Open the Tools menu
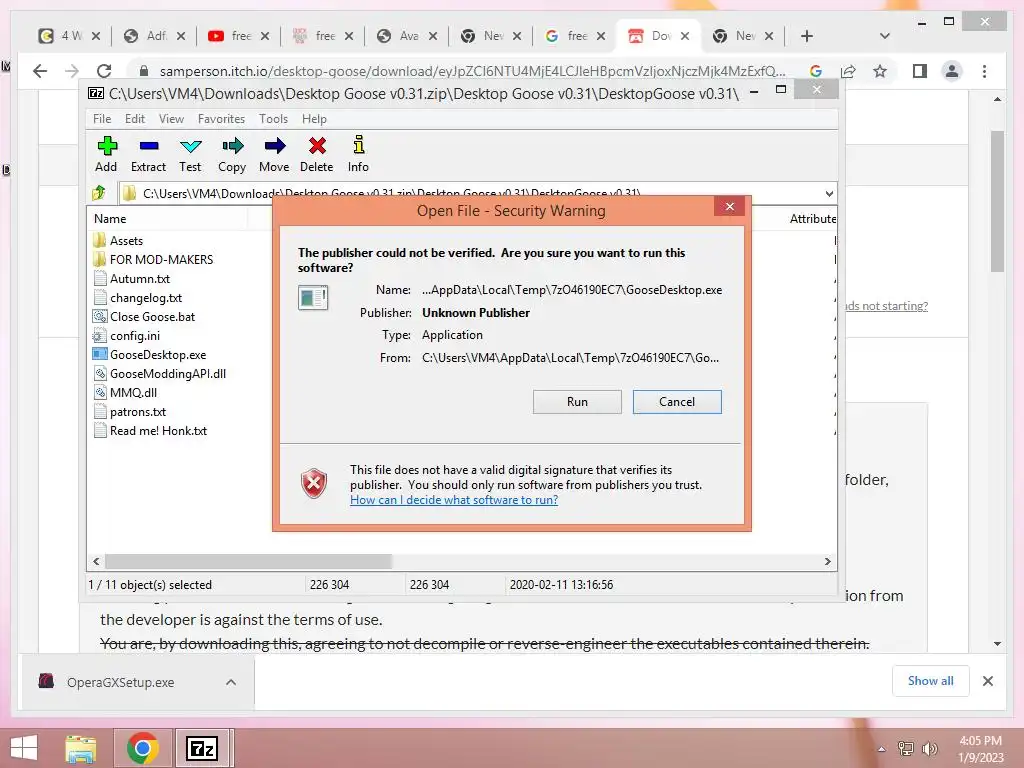Viewport: 1024px width, 768px height. click(x=273, y=119)
